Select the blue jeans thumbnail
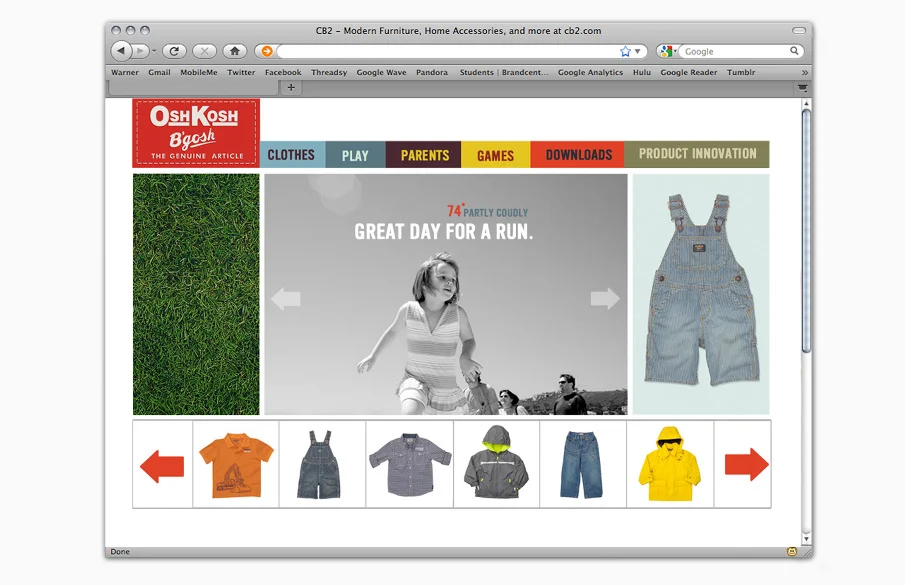 click(x=581, y=464)
